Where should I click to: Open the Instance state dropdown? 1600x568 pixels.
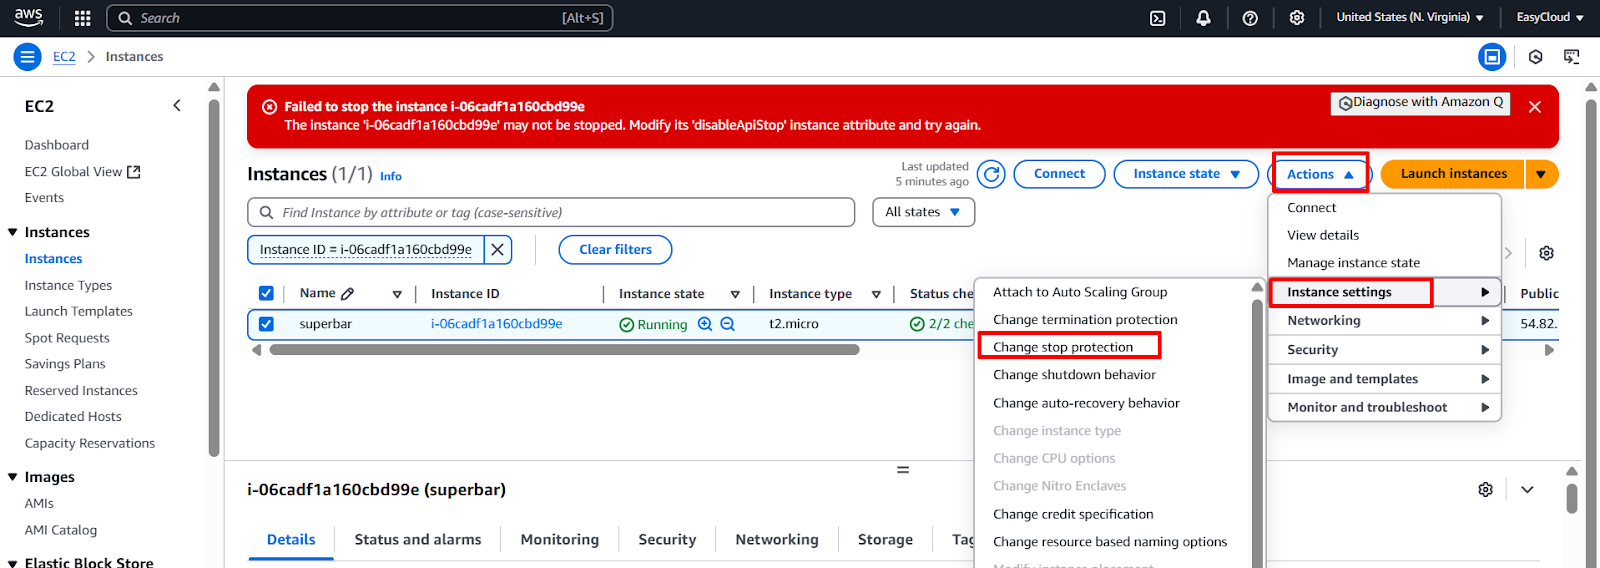pyautogui.click(x=1186, y=174)
